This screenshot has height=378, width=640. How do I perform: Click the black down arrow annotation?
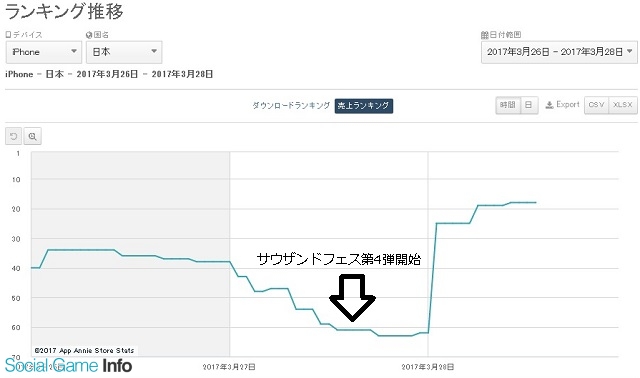352,298
